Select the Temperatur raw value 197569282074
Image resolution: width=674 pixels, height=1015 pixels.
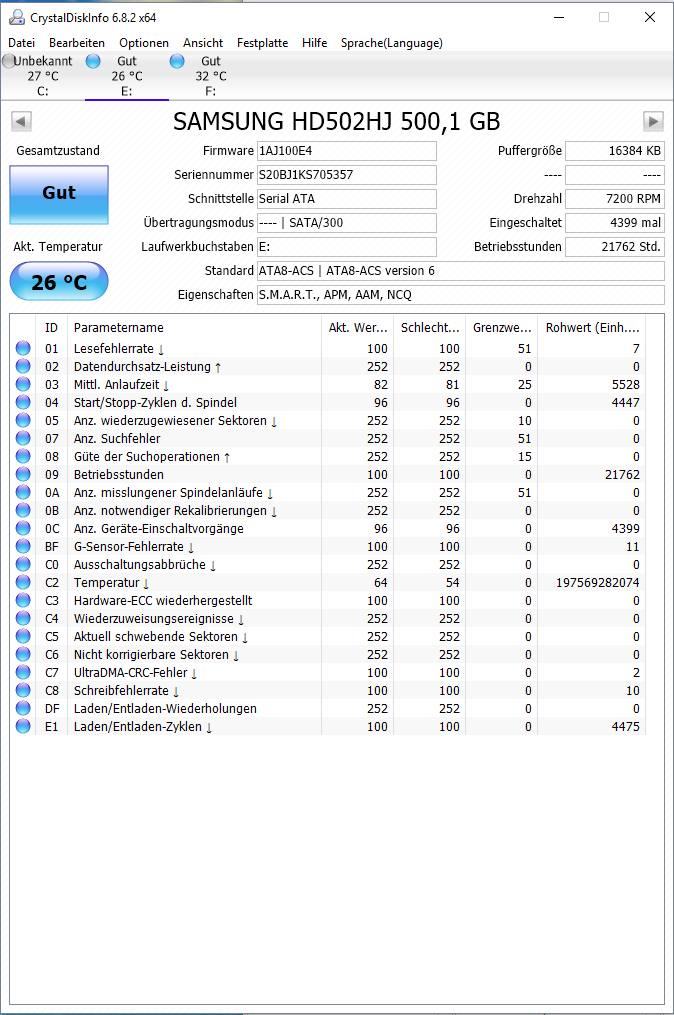(598, 583)
